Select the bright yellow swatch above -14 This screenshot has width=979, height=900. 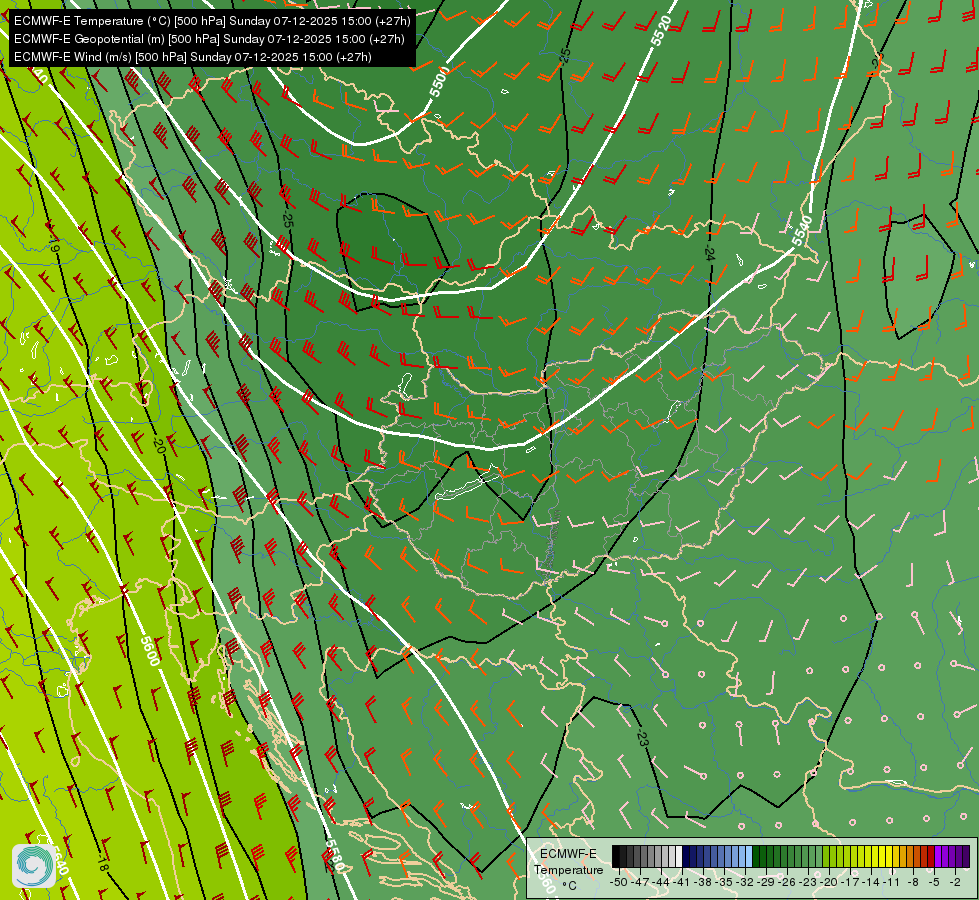[x=875, y=856]
